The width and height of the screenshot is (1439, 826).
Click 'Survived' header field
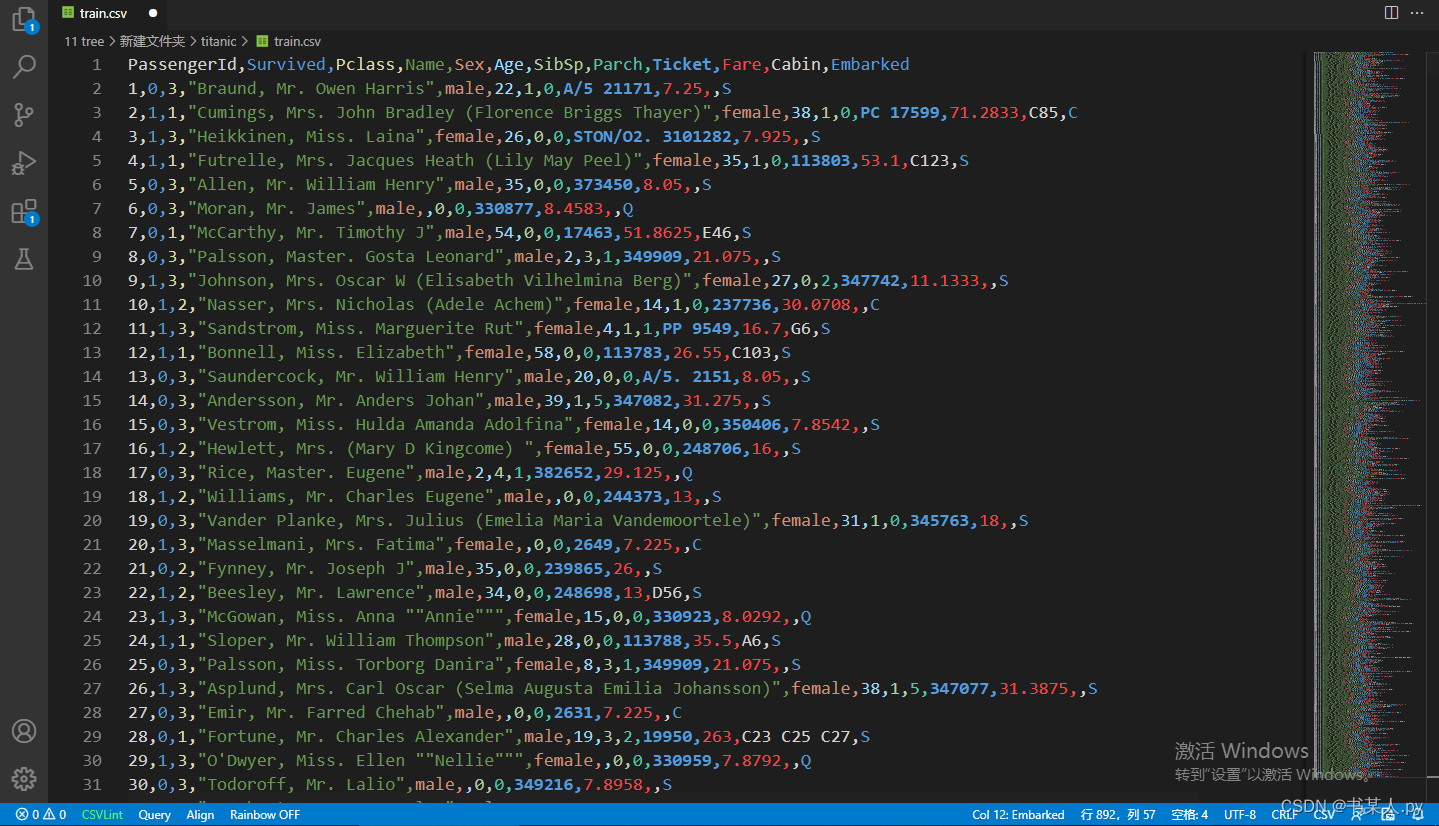tap(286, 64)
